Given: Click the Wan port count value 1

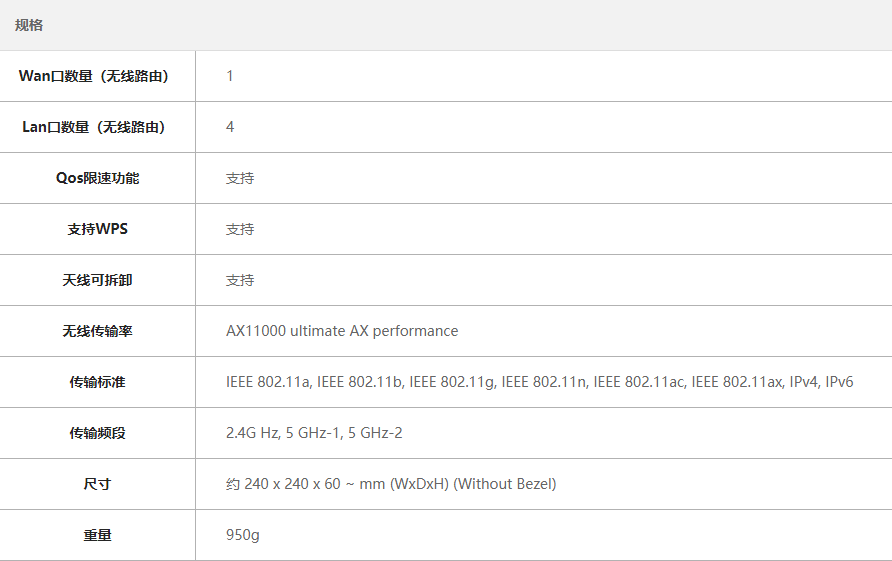Looking at the screenshot, I should pos(230,76).
